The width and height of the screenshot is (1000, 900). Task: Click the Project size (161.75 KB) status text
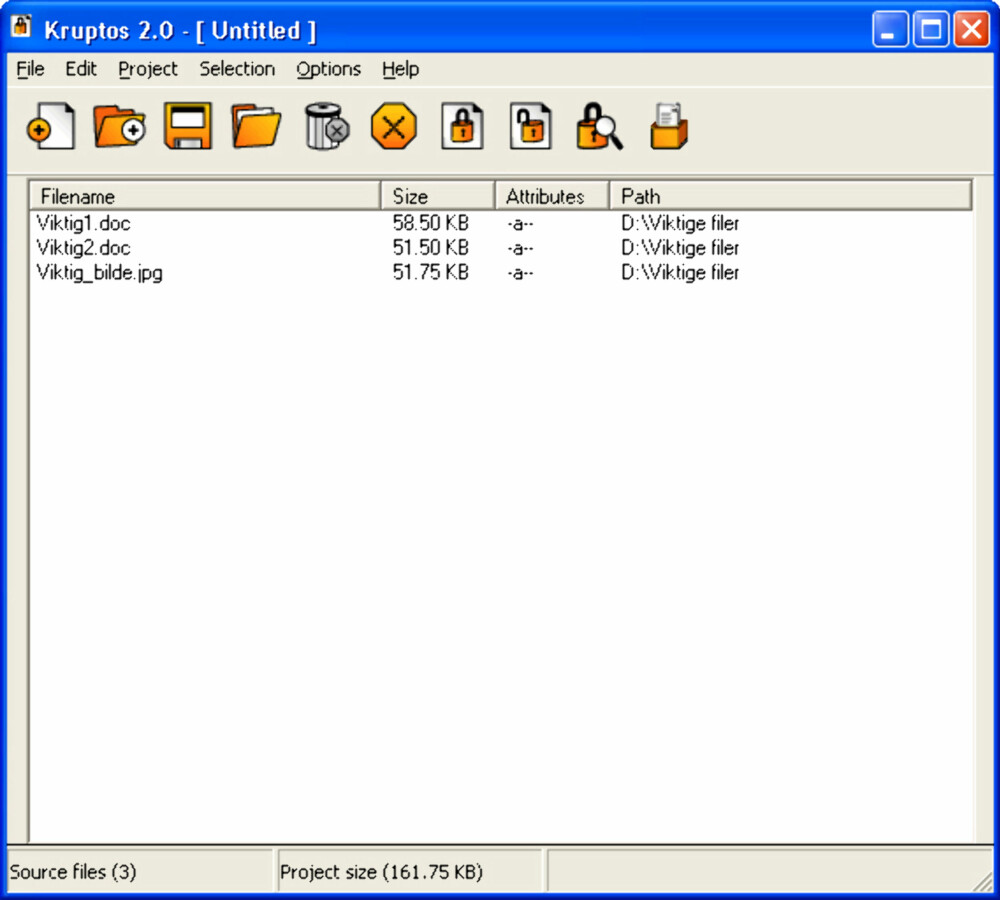coord(381,871)
